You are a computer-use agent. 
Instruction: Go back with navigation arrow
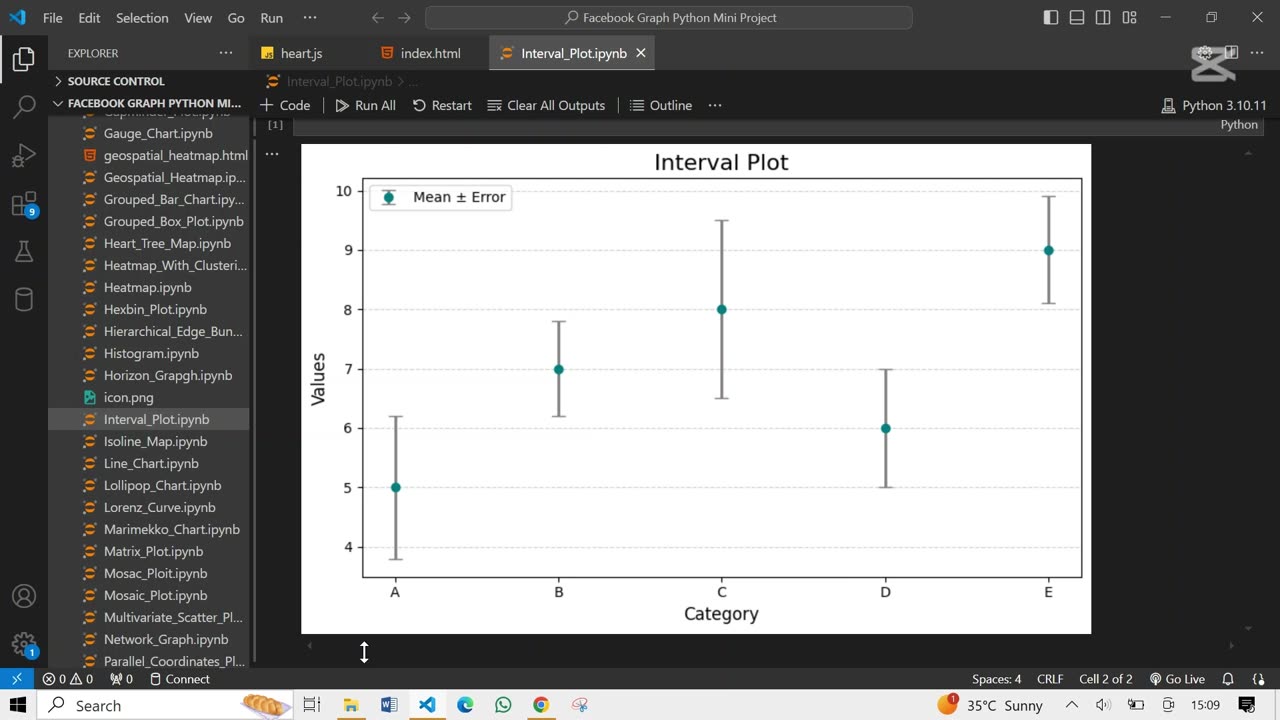point(378,18)
